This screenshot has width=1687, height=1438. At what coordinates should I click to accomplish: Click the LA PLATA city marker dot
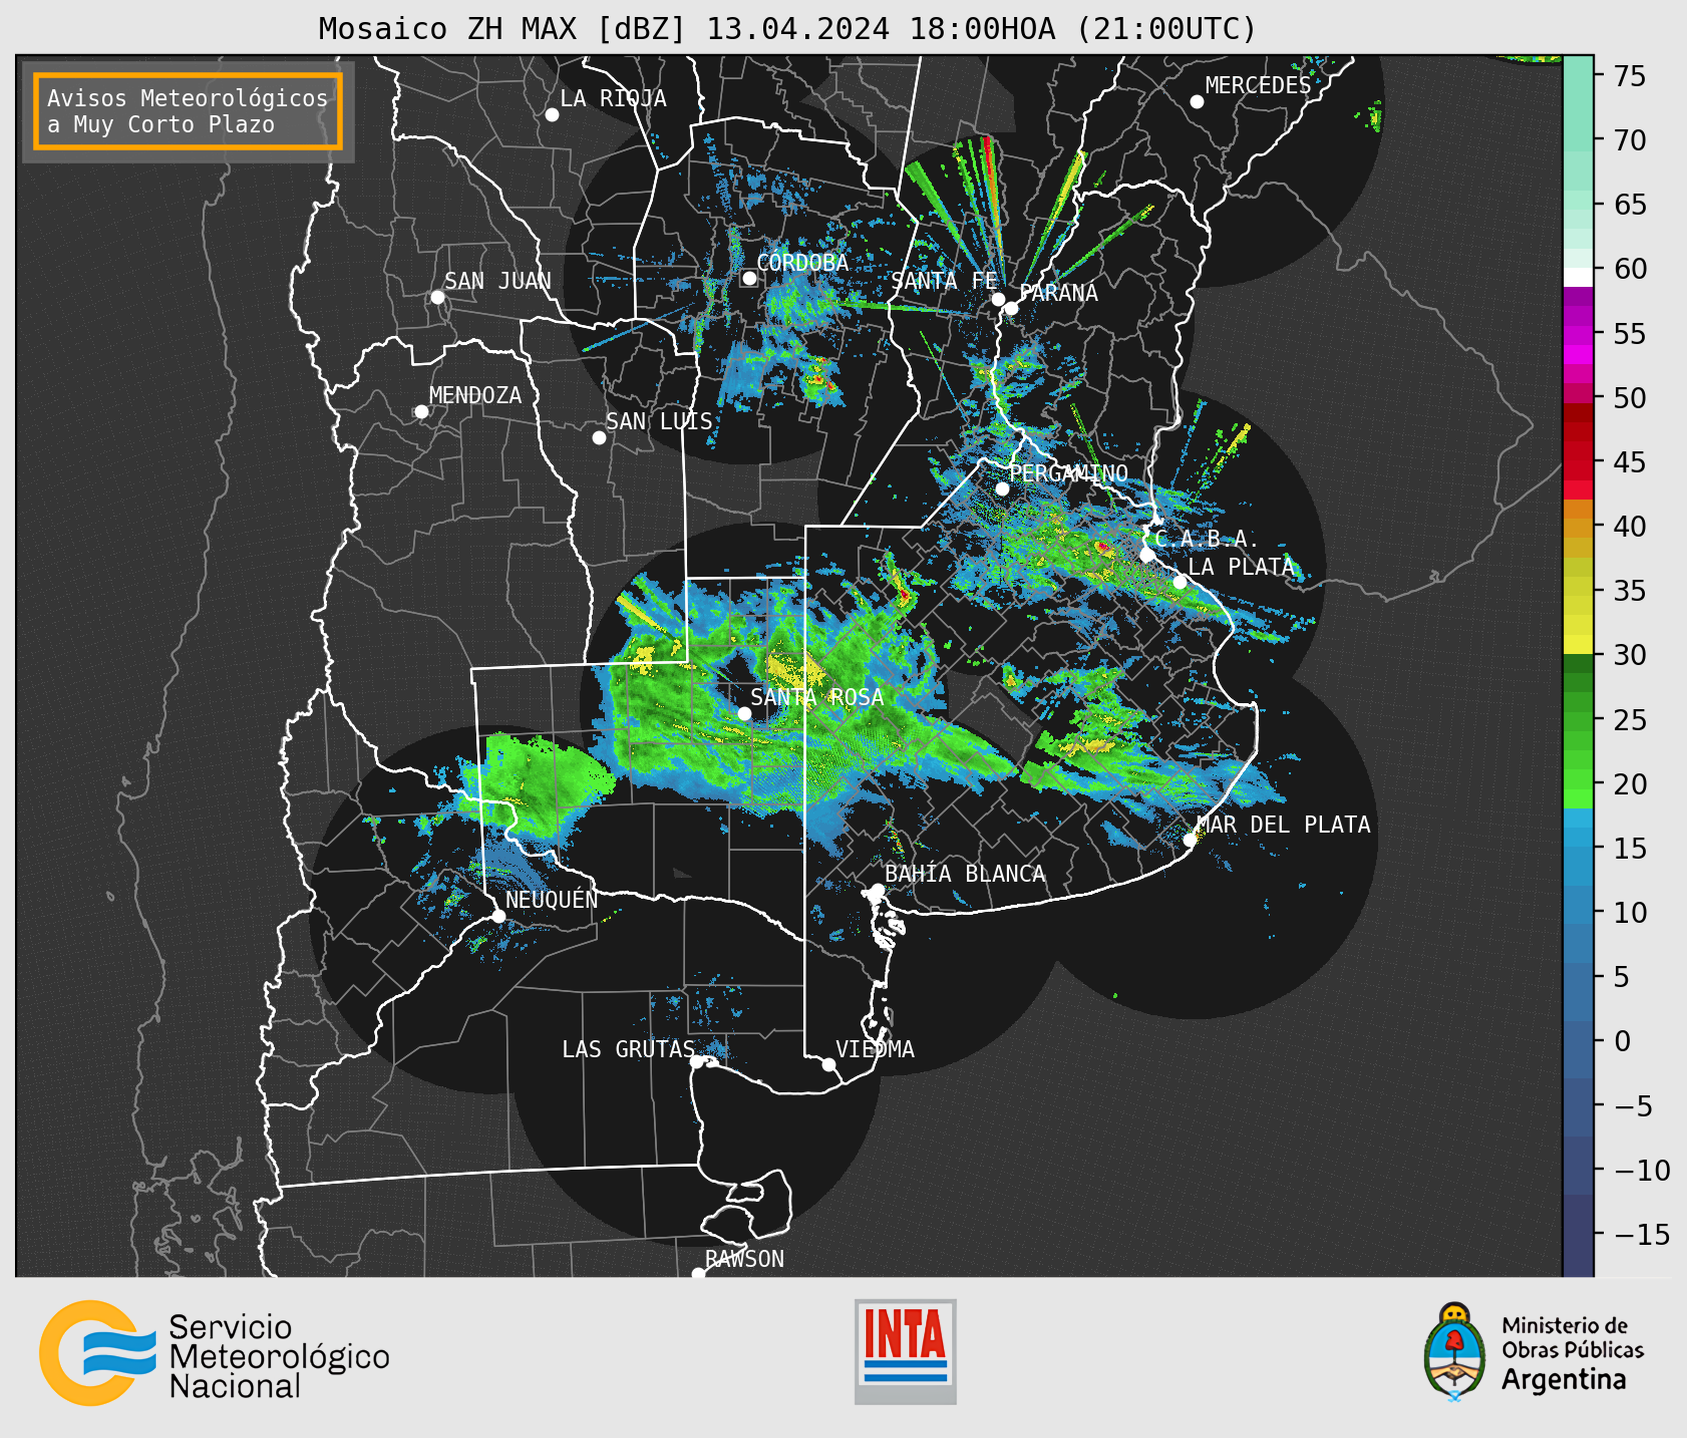pyautogui.click(x=1180, y=582)
